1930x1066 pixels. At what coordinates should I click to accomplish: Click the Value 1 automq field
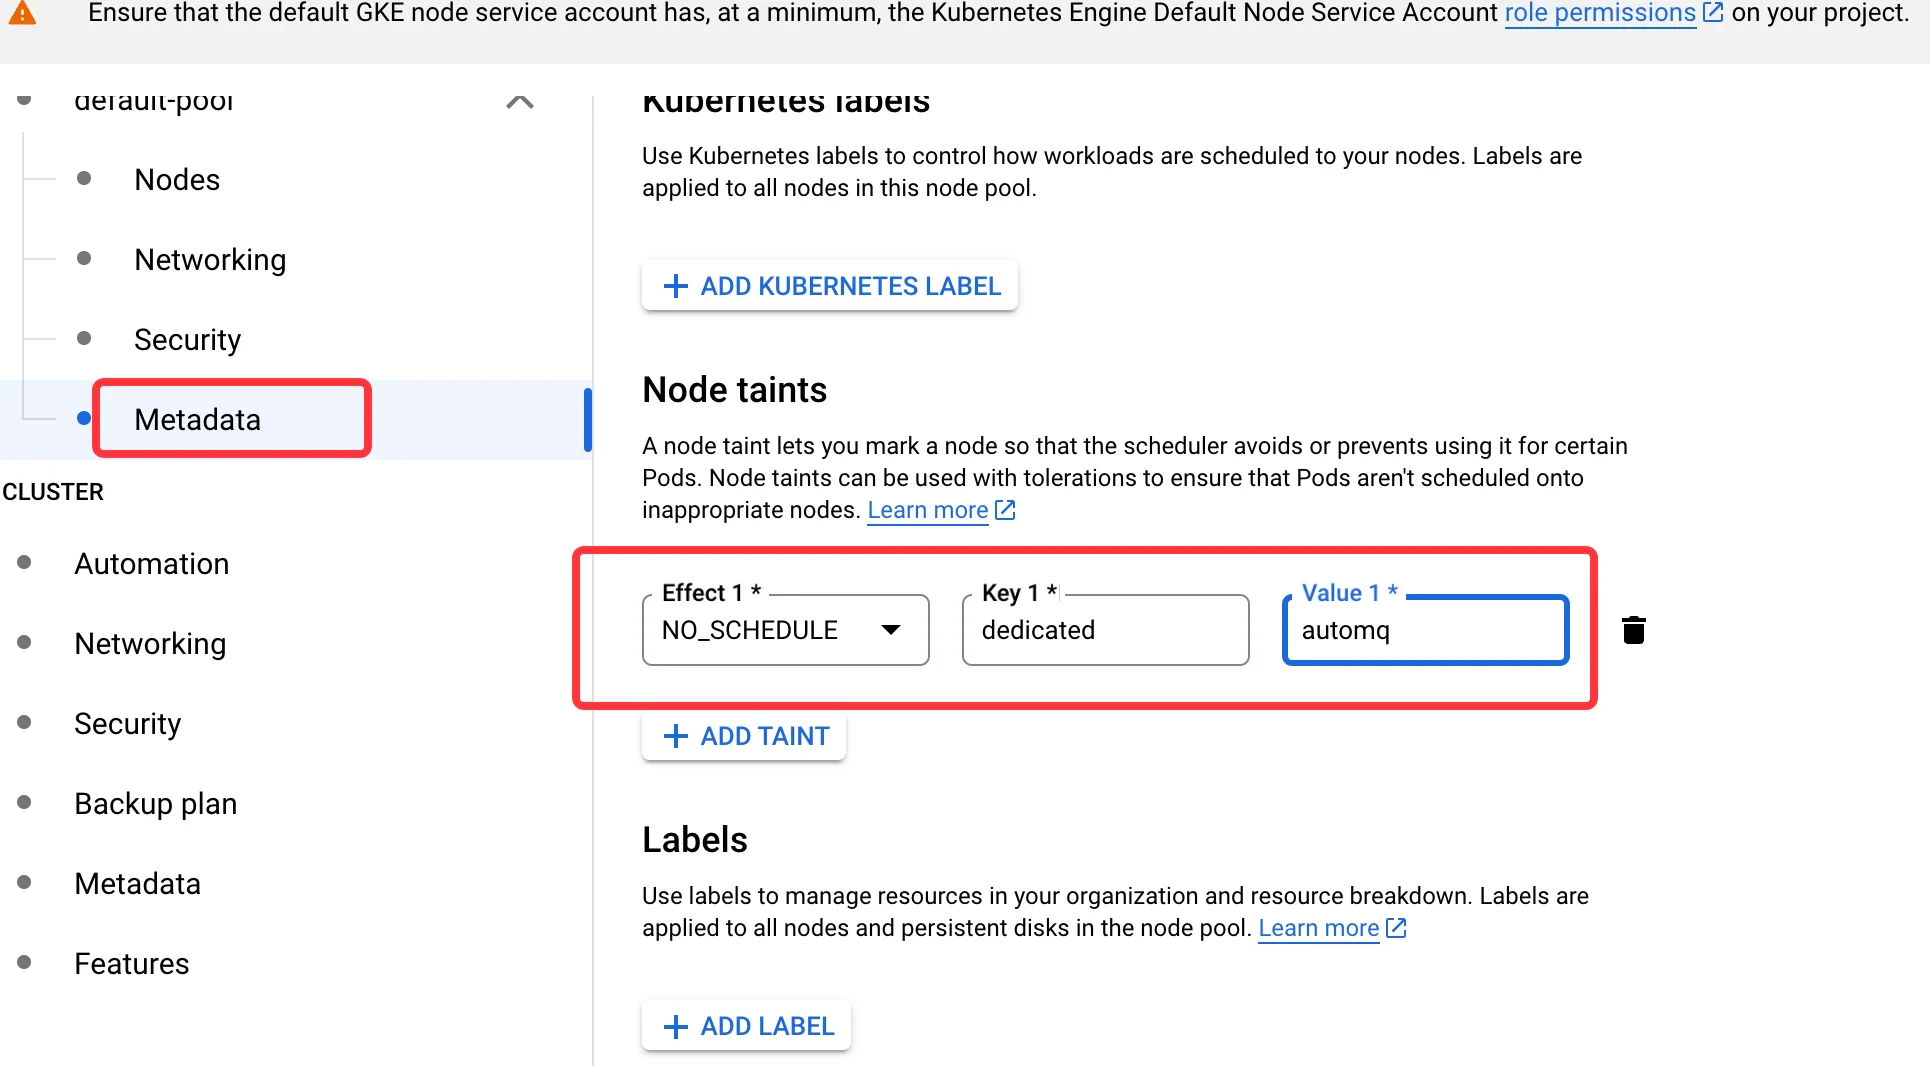[1425, 630]
